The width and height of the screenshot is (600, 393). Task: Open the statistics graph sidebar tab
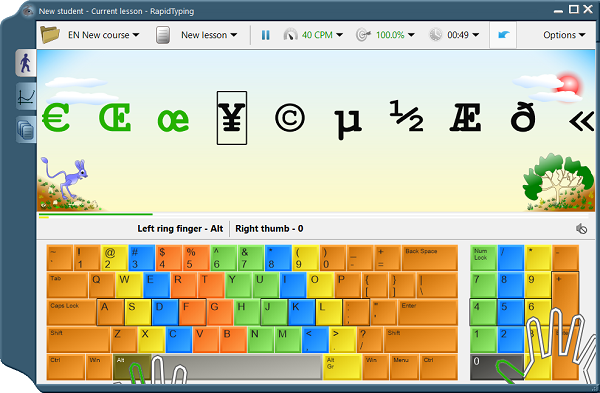(x=26, y=96)
